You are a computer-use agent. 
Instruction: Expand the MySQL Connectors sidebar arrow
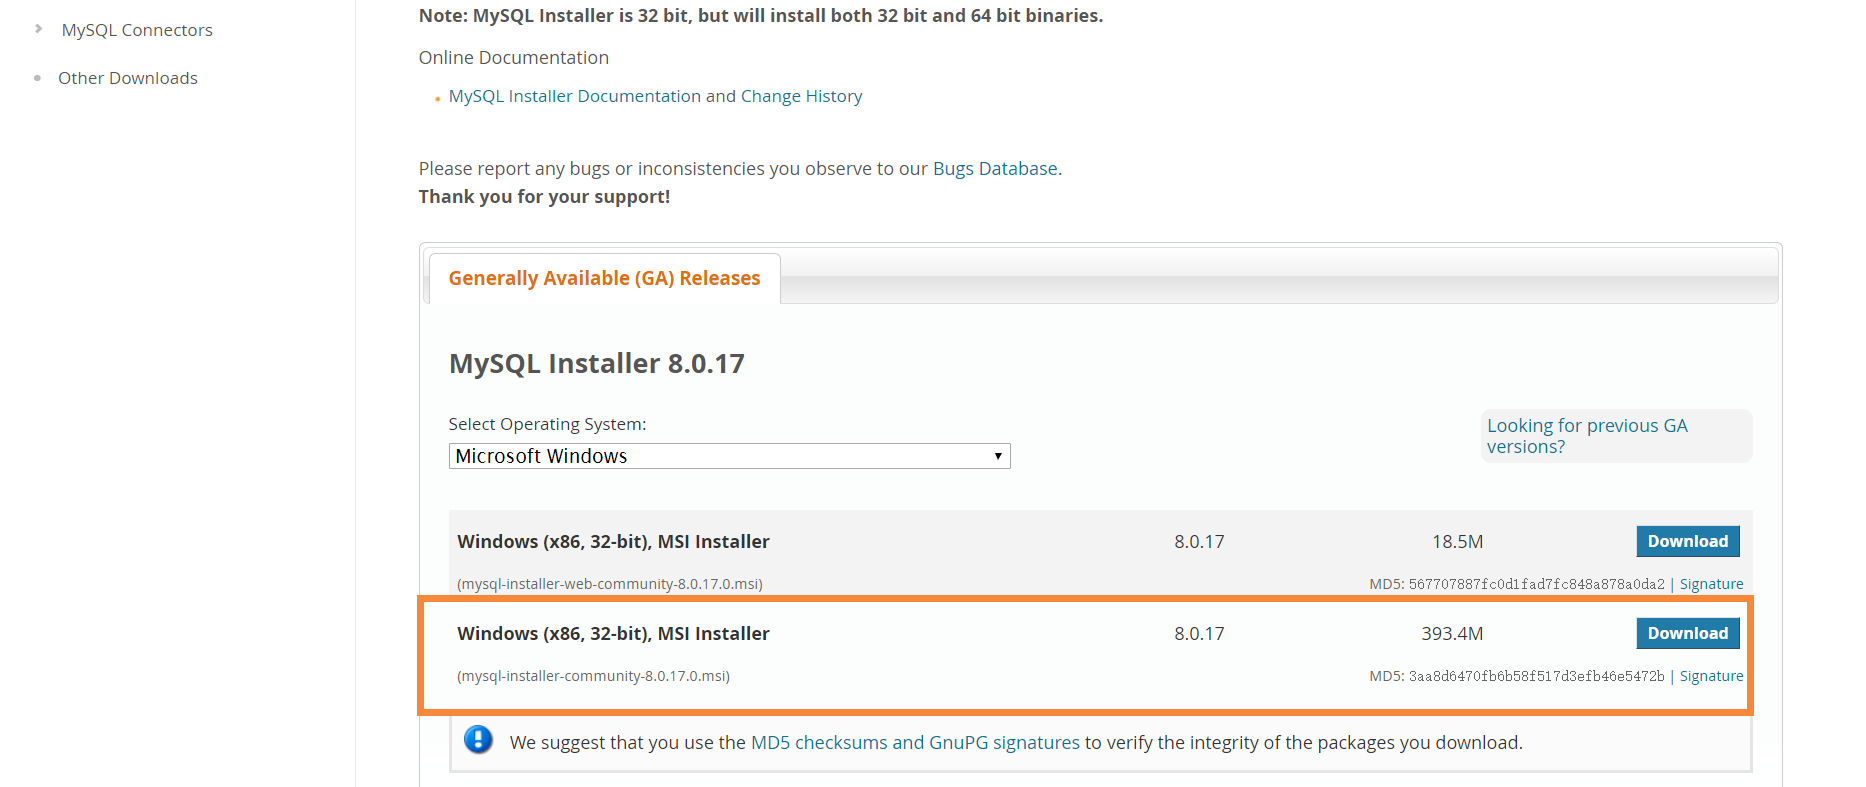click(x=38, y=29)
